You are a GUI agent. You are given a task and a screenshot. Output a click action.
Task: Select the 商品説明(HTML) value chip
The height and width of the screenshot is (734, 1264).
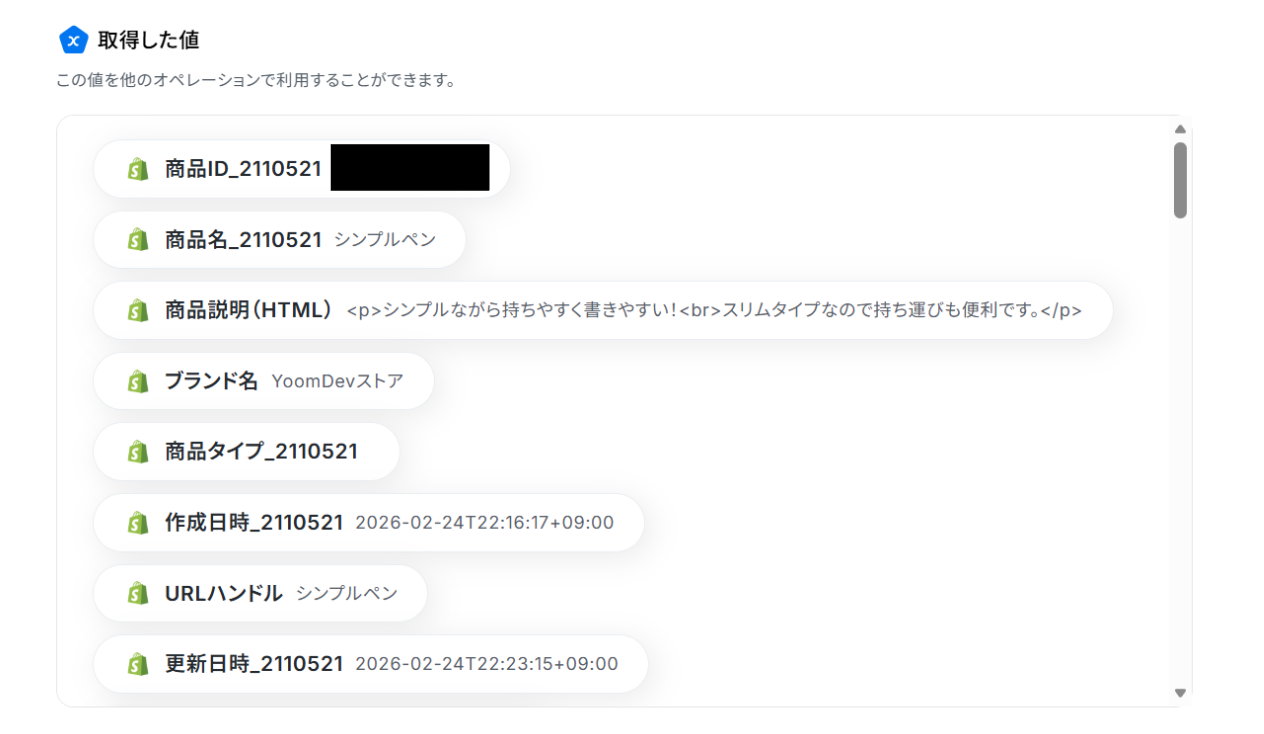click(602, 311)
